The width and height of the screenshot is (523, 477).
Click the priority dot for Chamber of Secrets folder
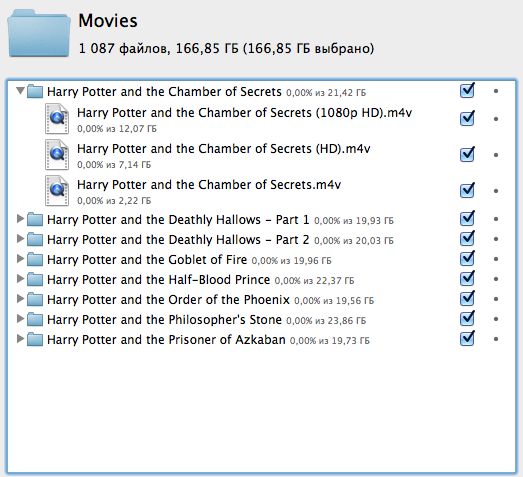(496, 91)
